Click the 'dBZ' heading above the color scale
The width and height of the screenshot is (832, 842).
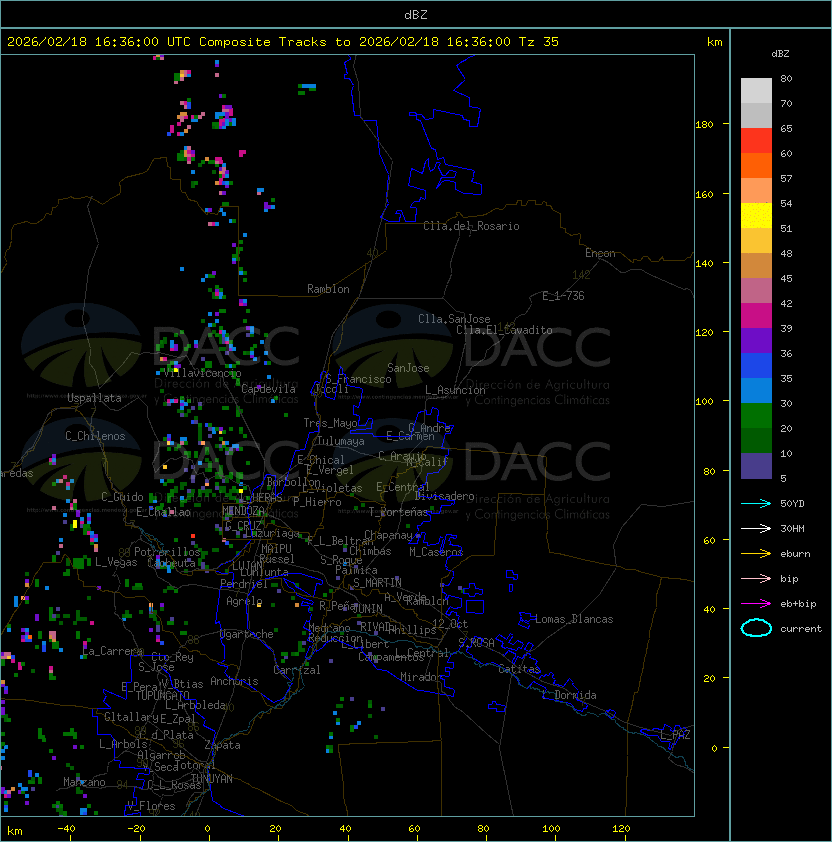coord(780,54)
